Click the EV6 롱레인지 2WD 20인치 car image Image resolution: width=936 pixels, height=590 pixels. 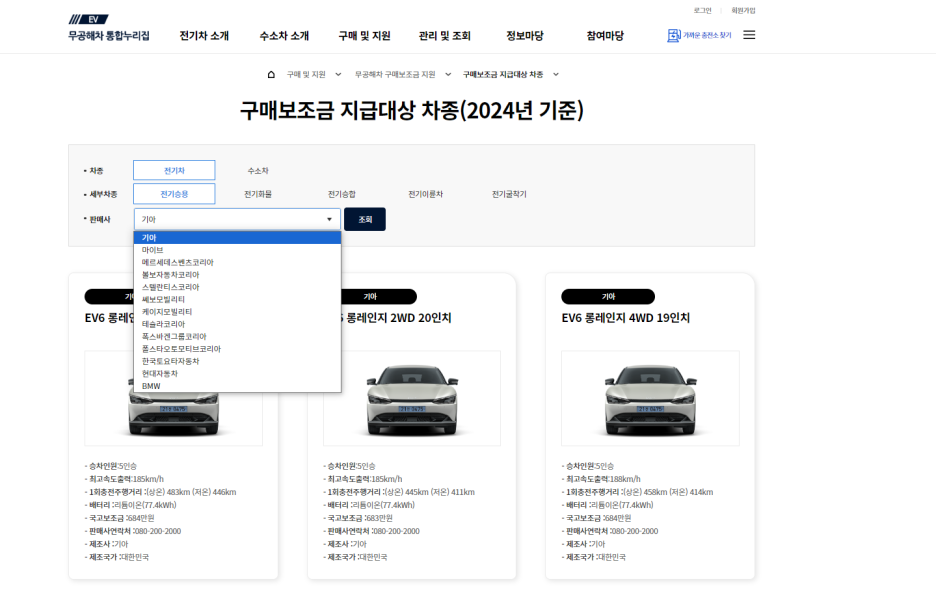pos(412,398)
